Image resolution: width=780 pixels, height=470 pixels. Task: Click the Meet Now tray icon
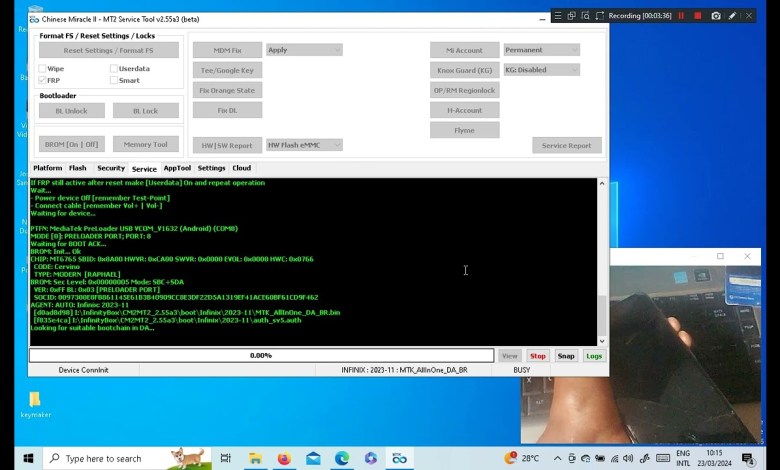coord(572,458)
